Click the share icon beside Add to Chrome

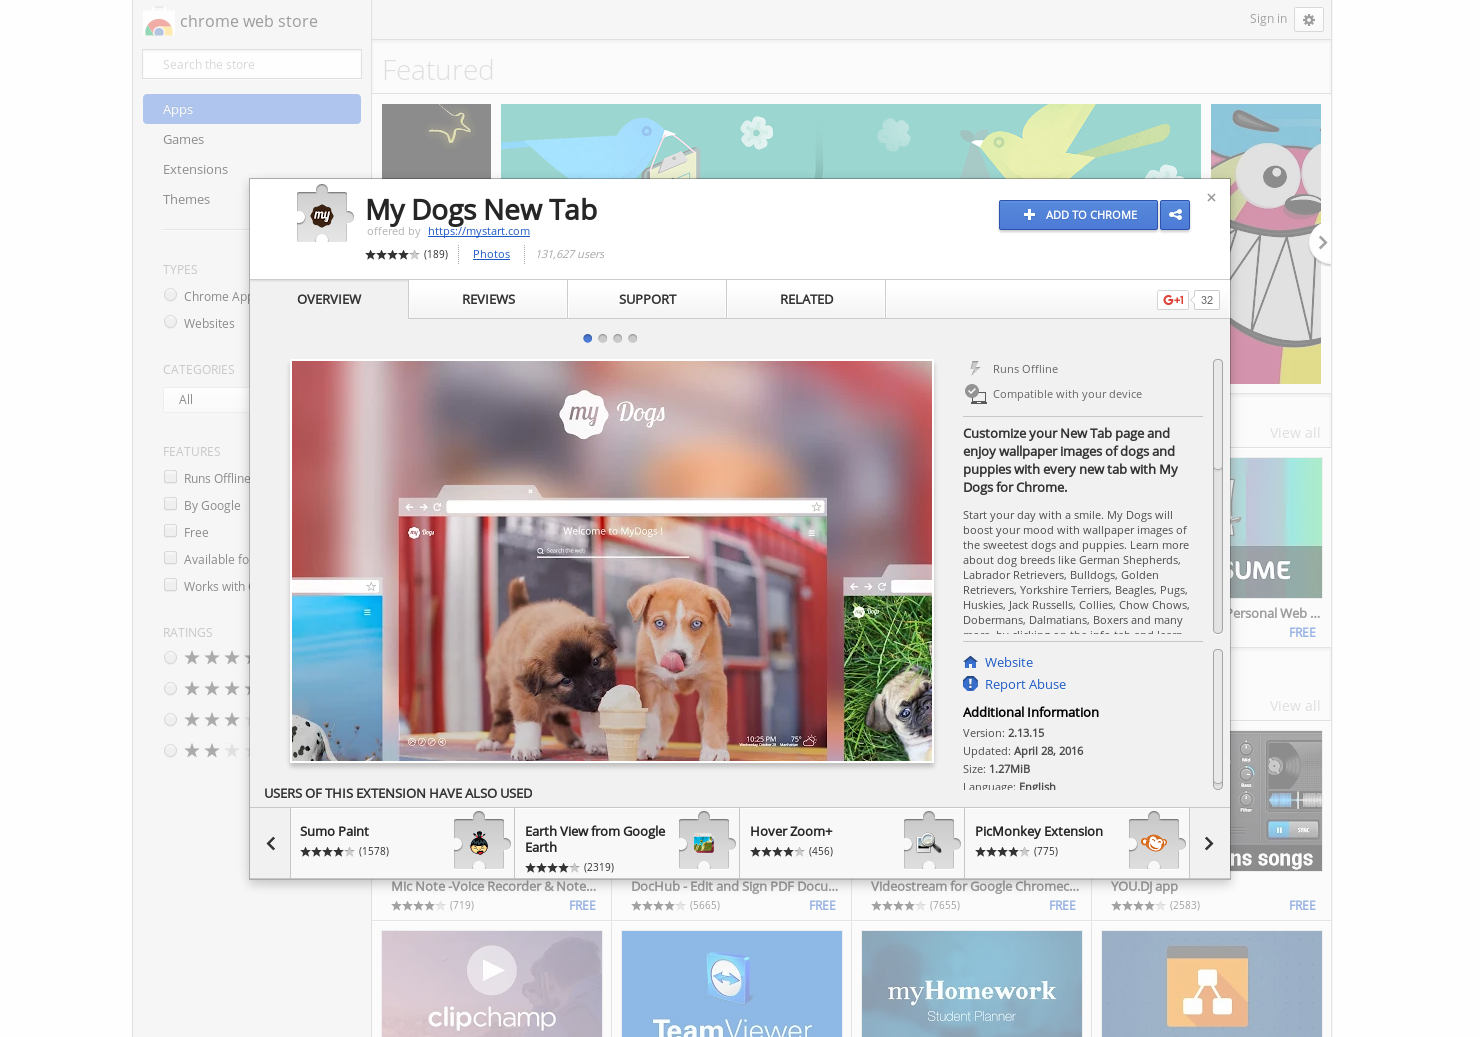[1175, 215]
